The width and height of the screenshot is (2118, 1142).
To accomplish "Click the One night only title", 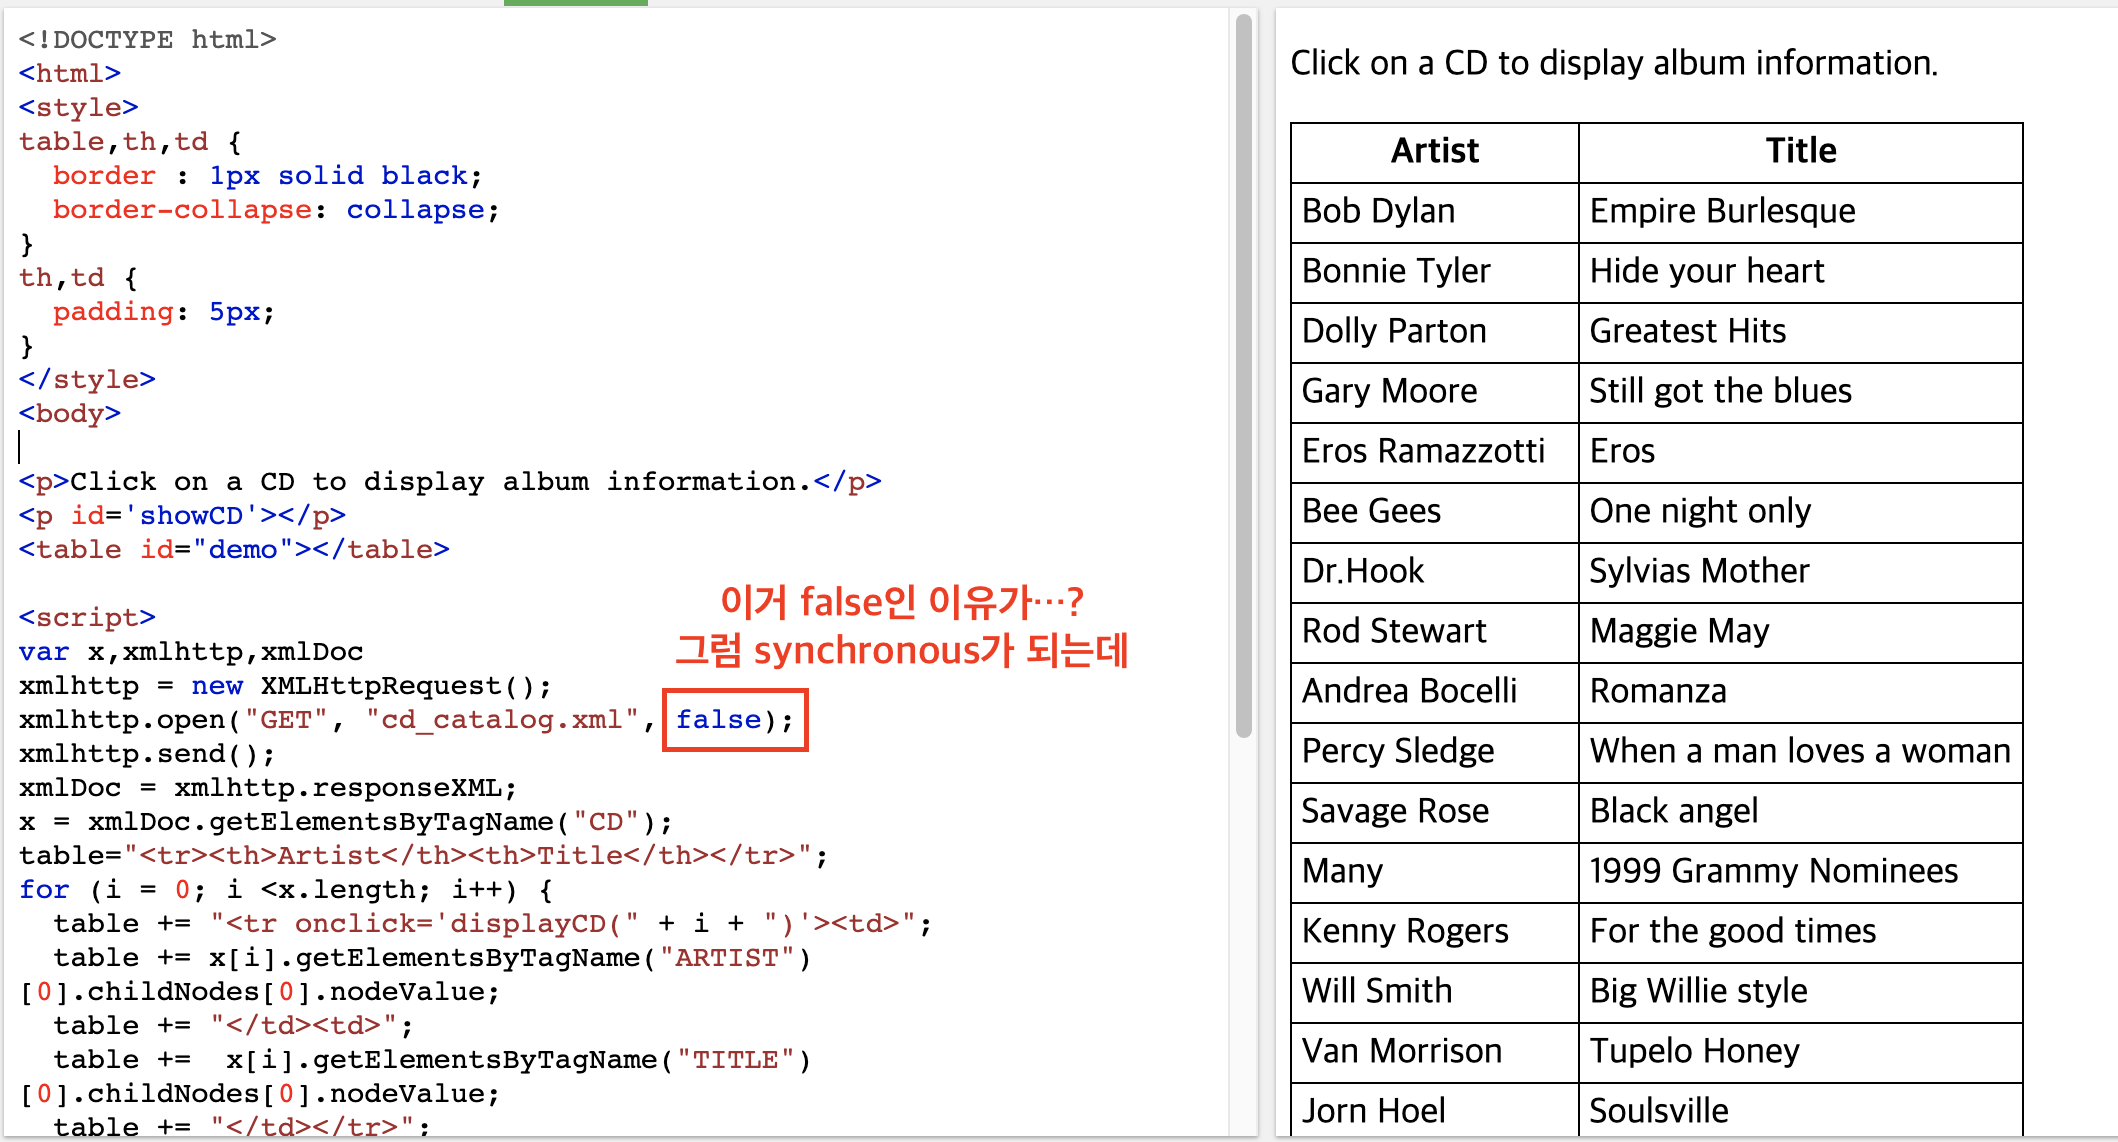I will [1700, 512].
